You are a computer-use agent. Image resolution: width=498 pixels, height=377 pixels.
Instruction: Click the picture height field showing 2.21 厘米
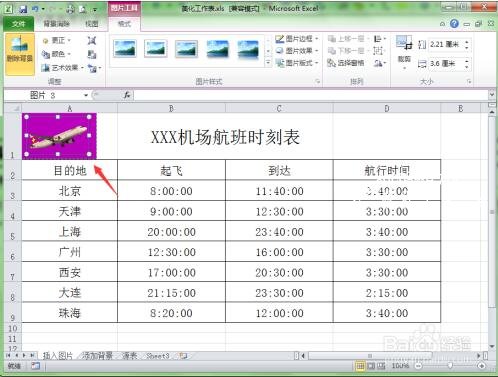(x=445, y=44)
